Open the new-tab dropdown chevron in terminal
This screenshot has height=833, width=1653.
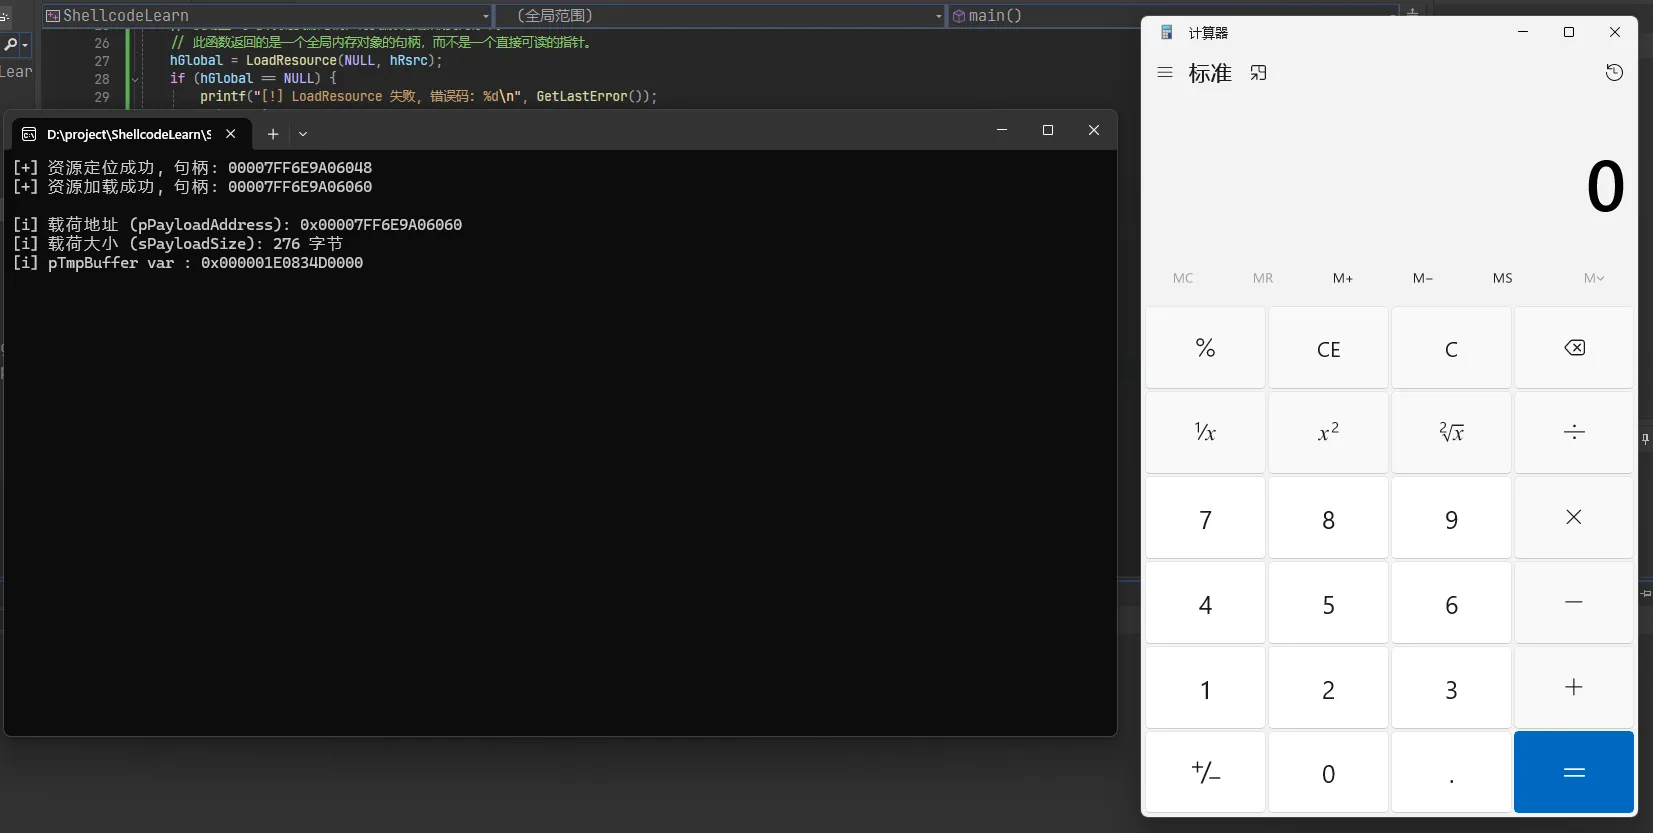tap(303, 134)
